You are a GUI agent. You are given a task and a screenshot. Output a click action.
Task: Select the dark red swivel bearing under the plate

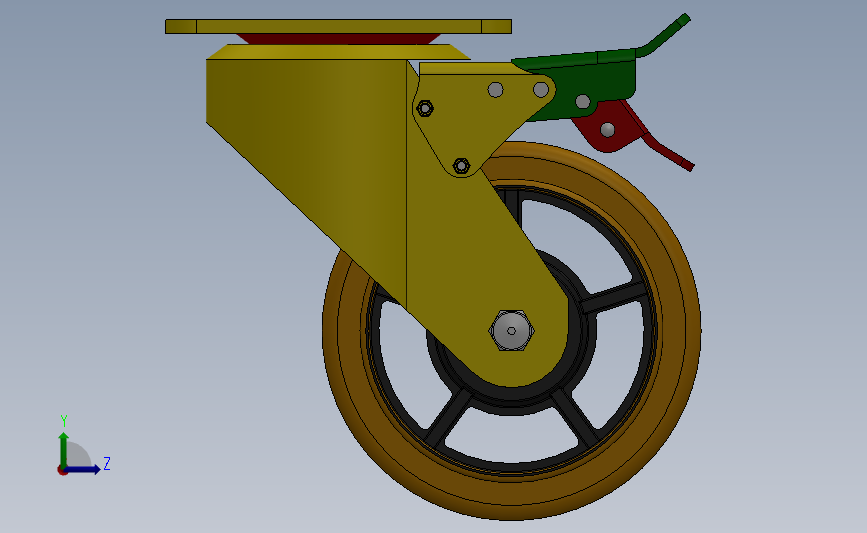(338, 39)
